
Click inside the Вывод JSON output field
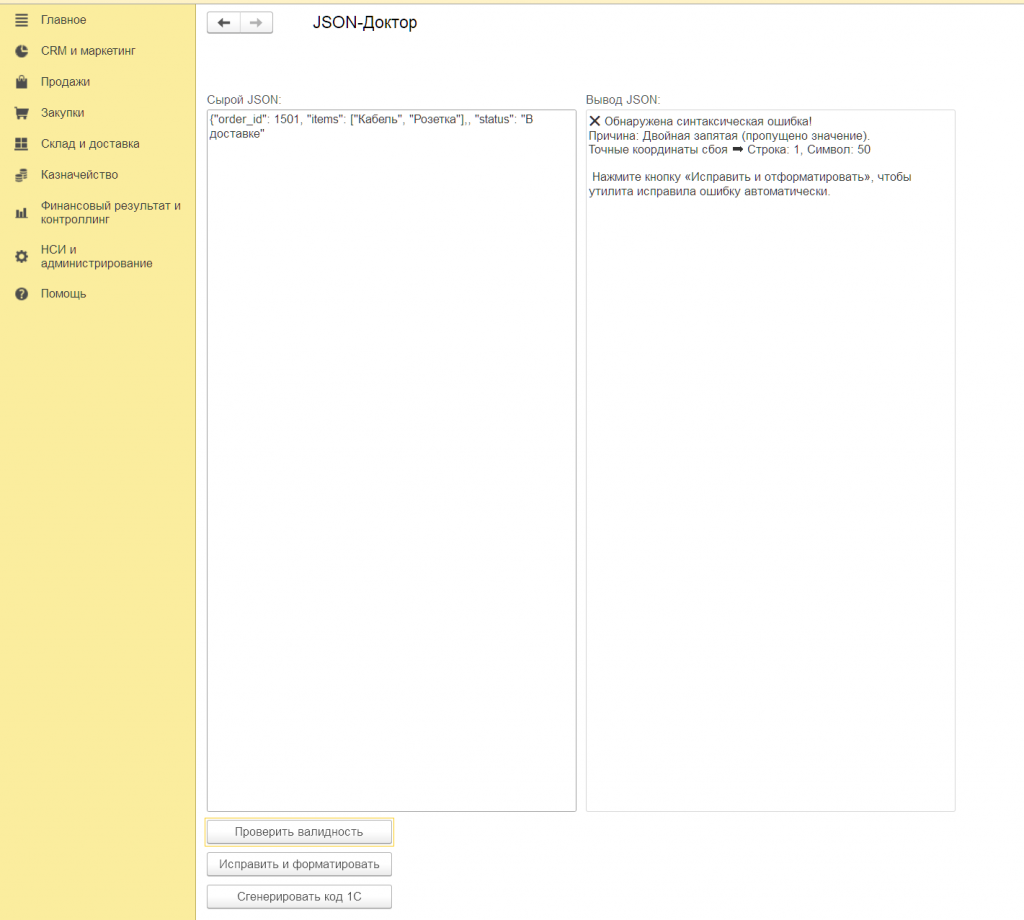click(771, 460)
